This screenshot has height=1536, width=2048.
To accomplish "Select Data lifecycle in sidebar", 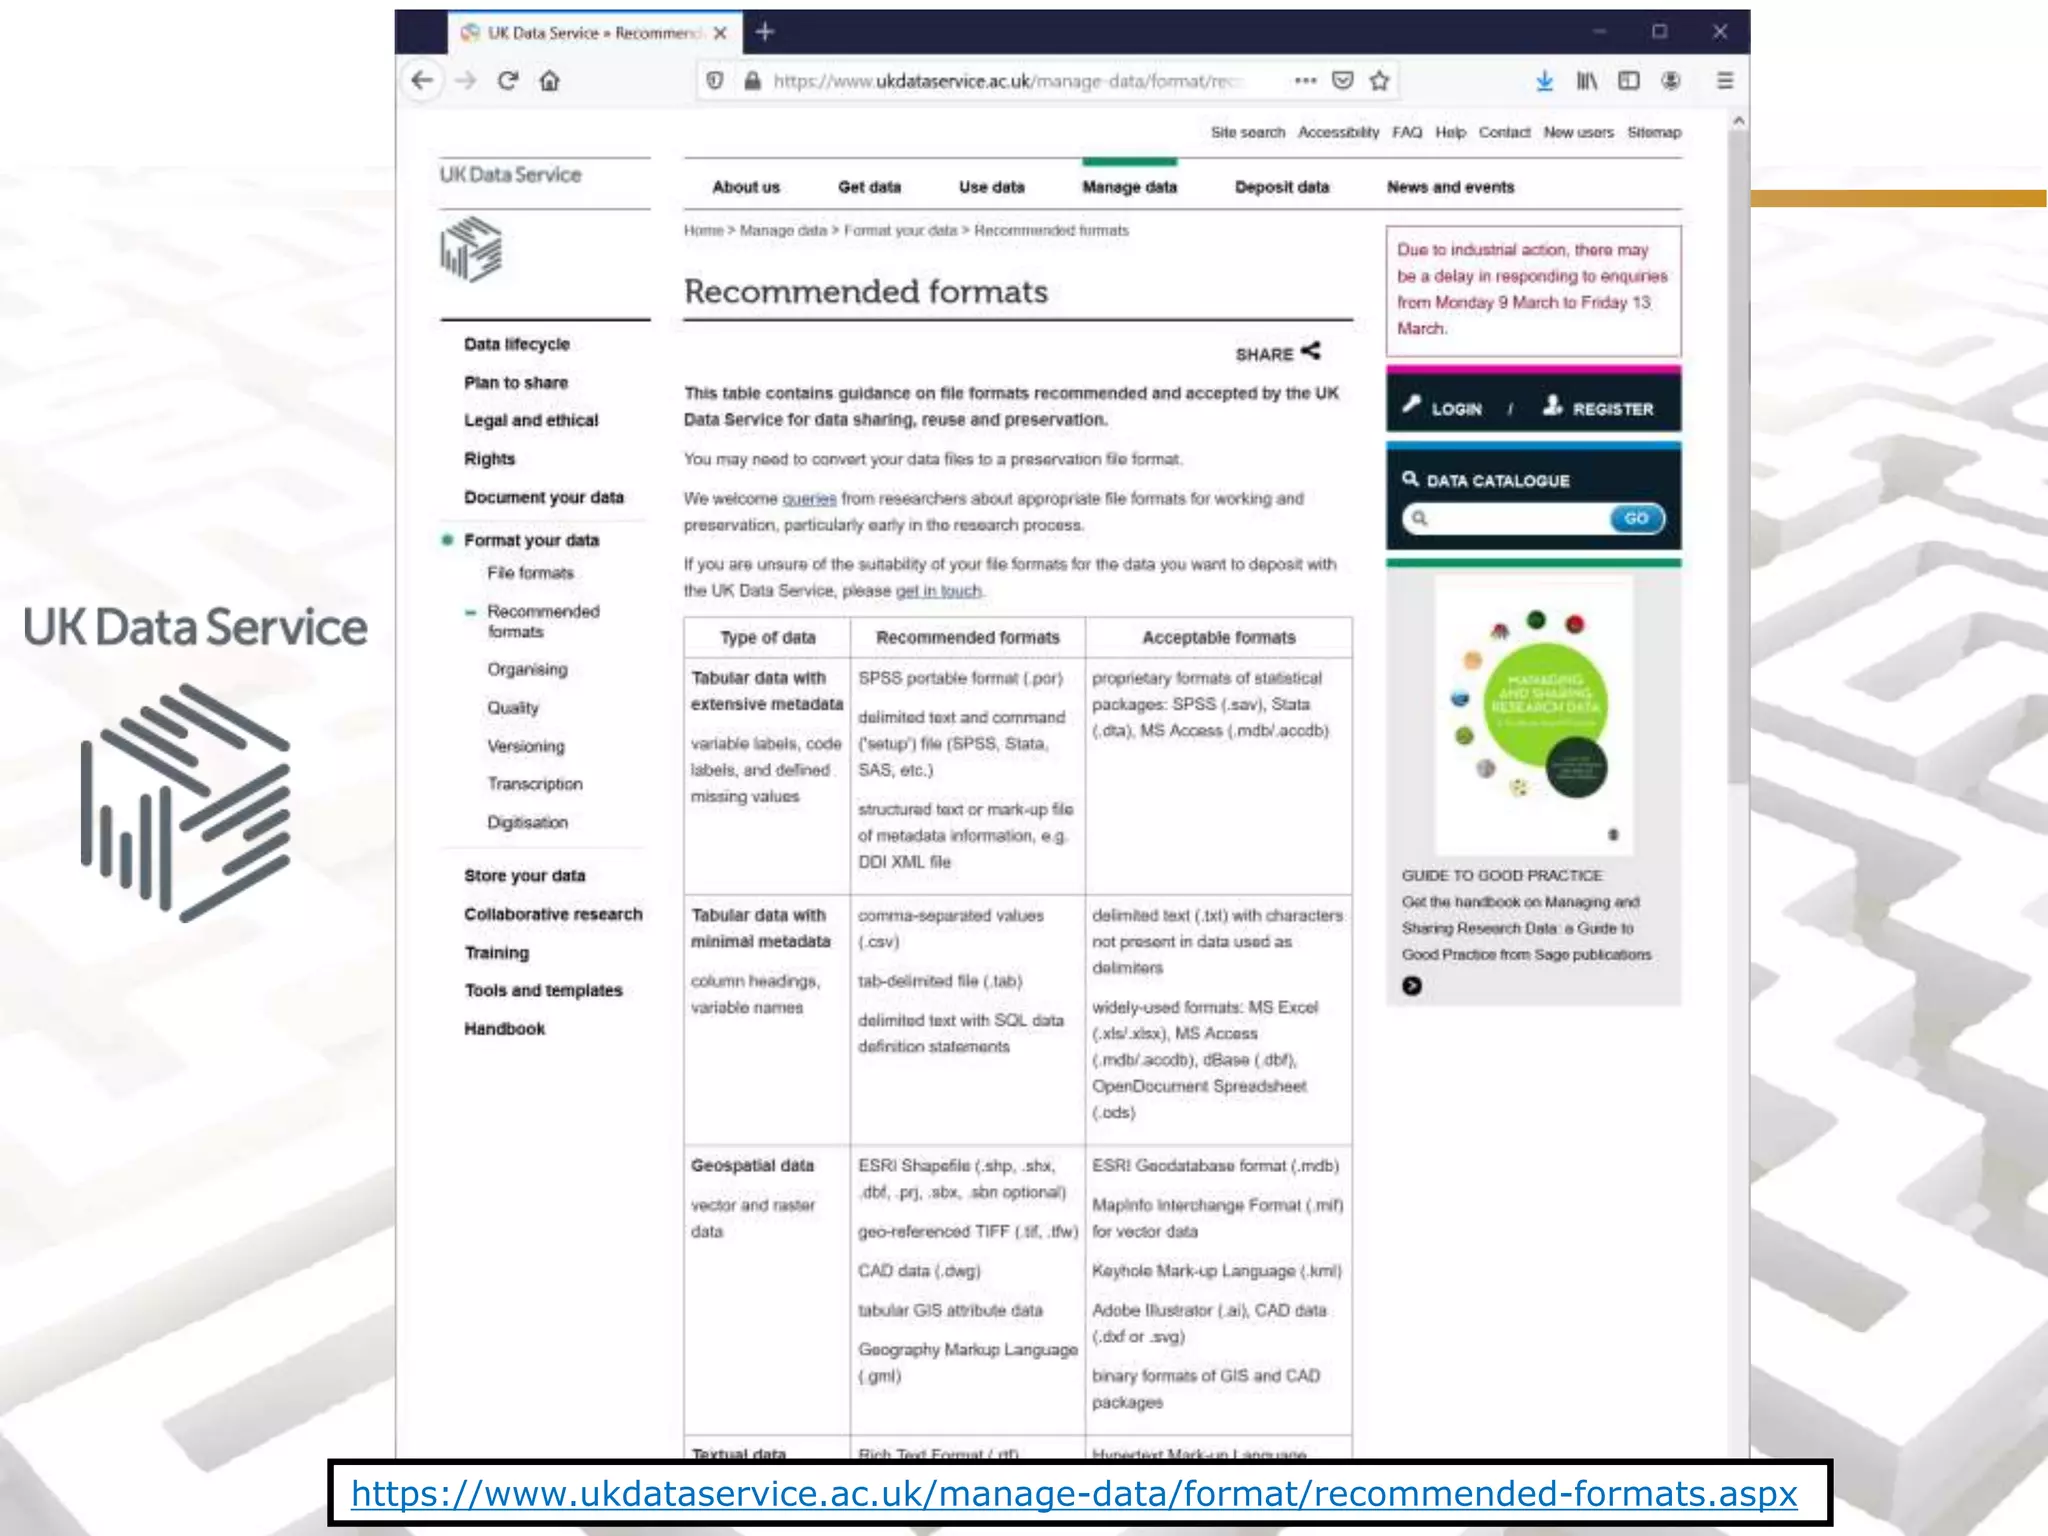I will 516,344.
